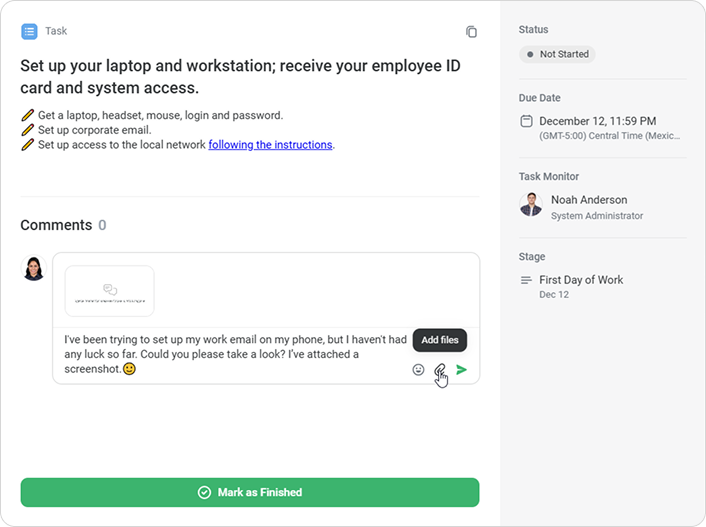Click the blue Task type icon
Image resolution: width=706 pixels, height=527 pixels.
pos(29,31)
